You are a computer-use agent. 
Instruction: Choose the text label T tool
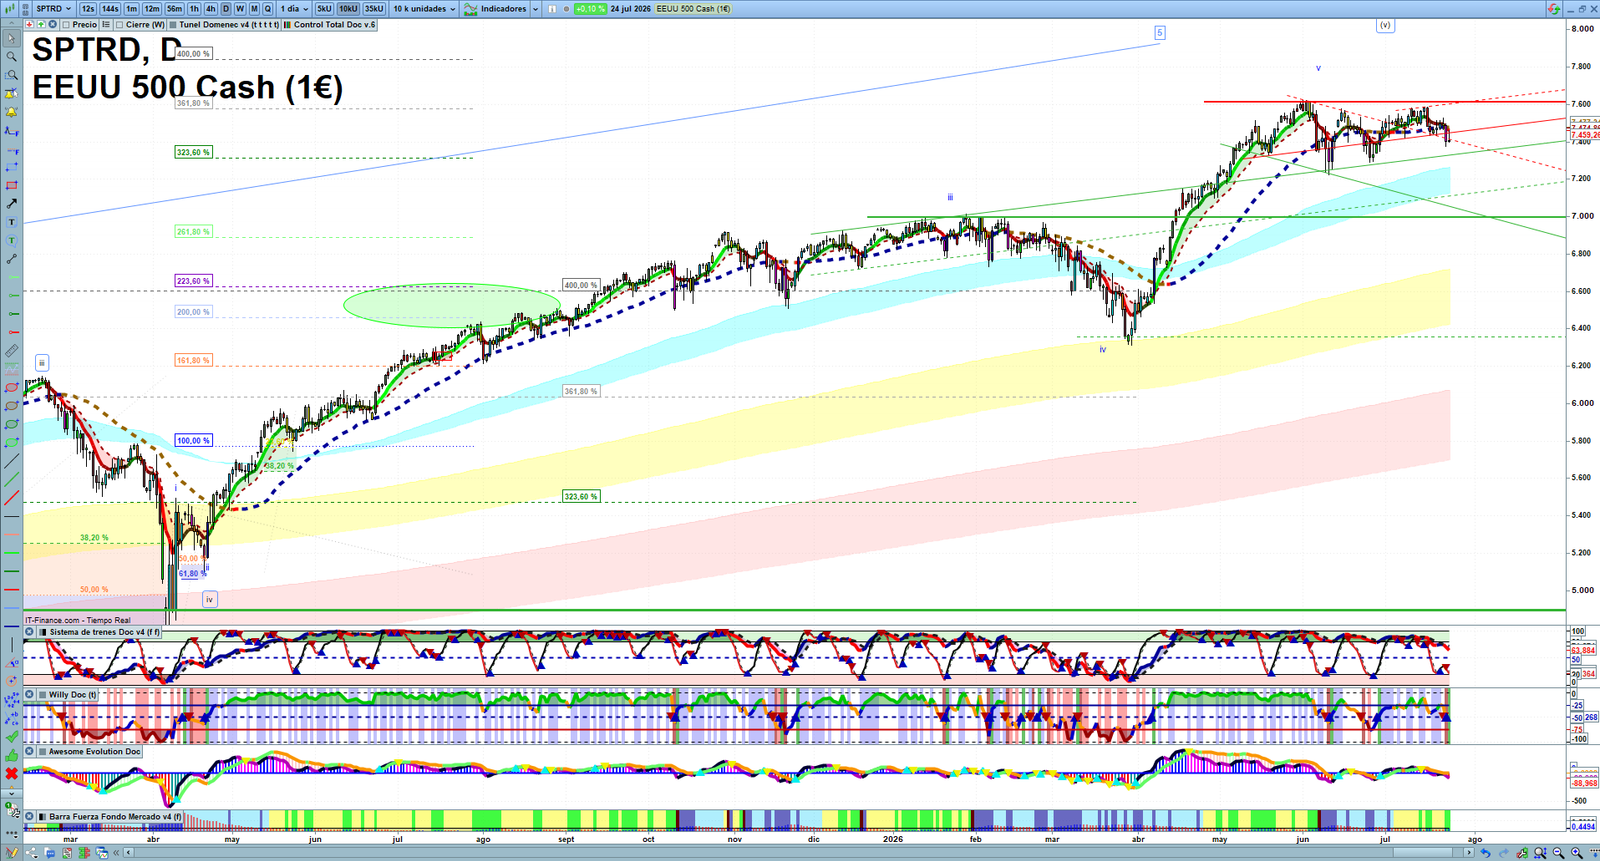pyautogui.click(x=12, y=222)
